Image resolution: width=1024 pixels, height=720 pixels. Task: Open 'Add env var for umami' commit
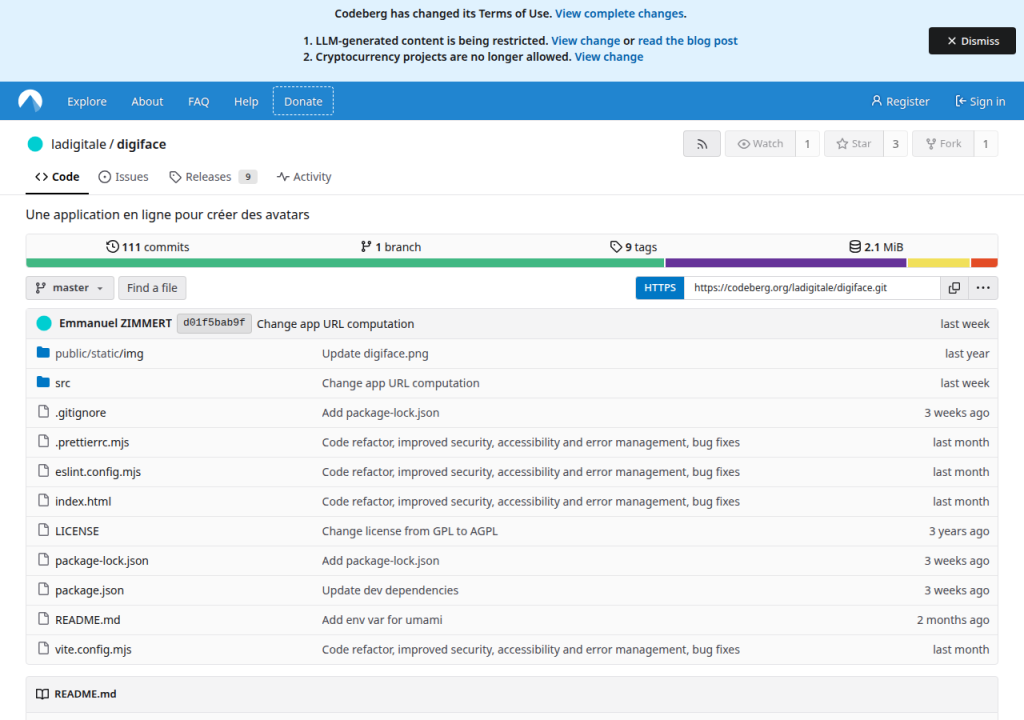(x=382, y=619)
